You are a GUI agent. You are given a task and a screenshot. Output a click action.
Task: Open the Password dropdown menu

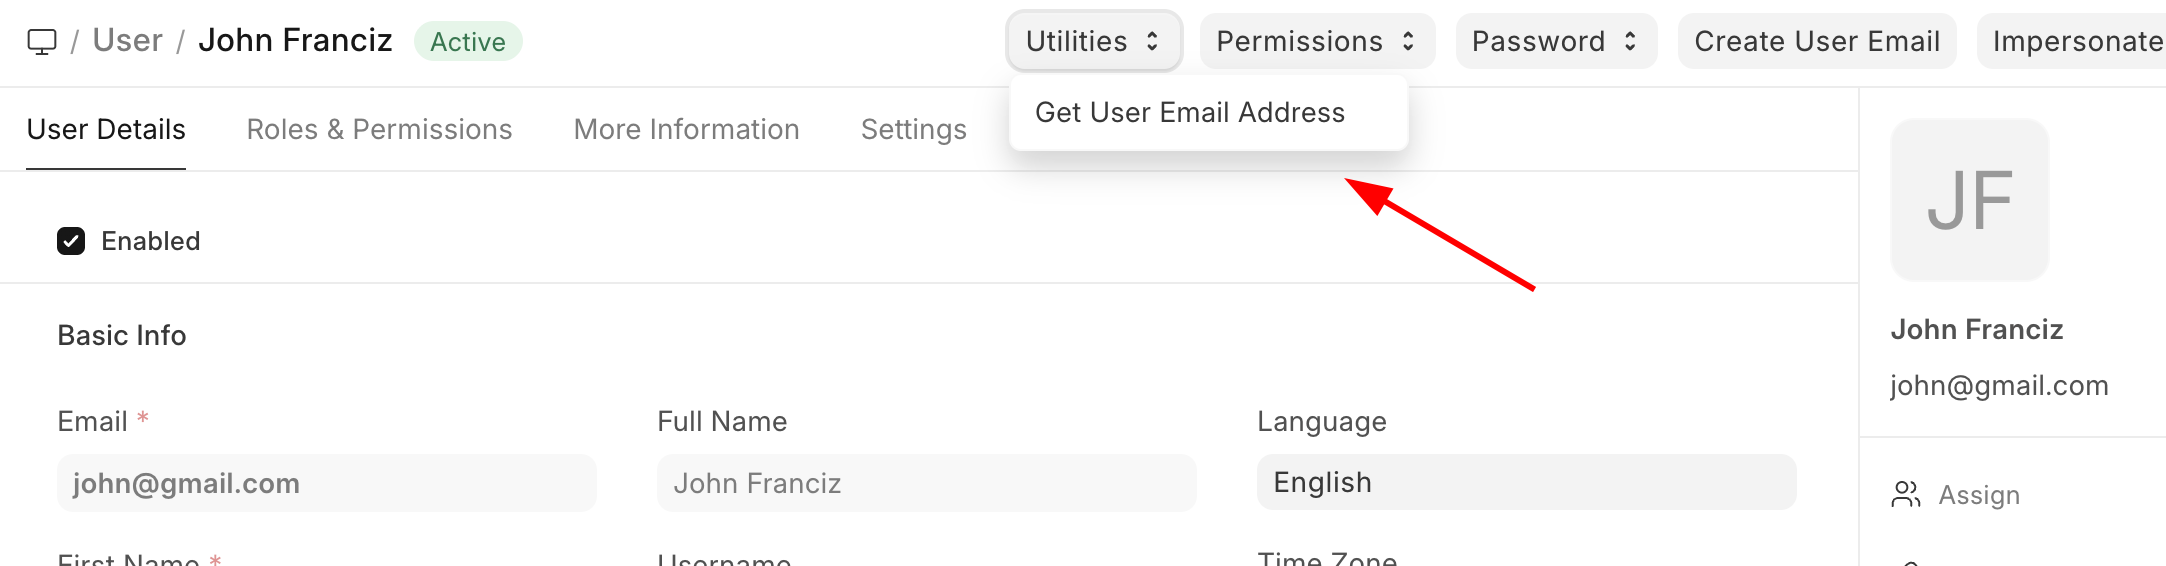tap(1555, 42)
